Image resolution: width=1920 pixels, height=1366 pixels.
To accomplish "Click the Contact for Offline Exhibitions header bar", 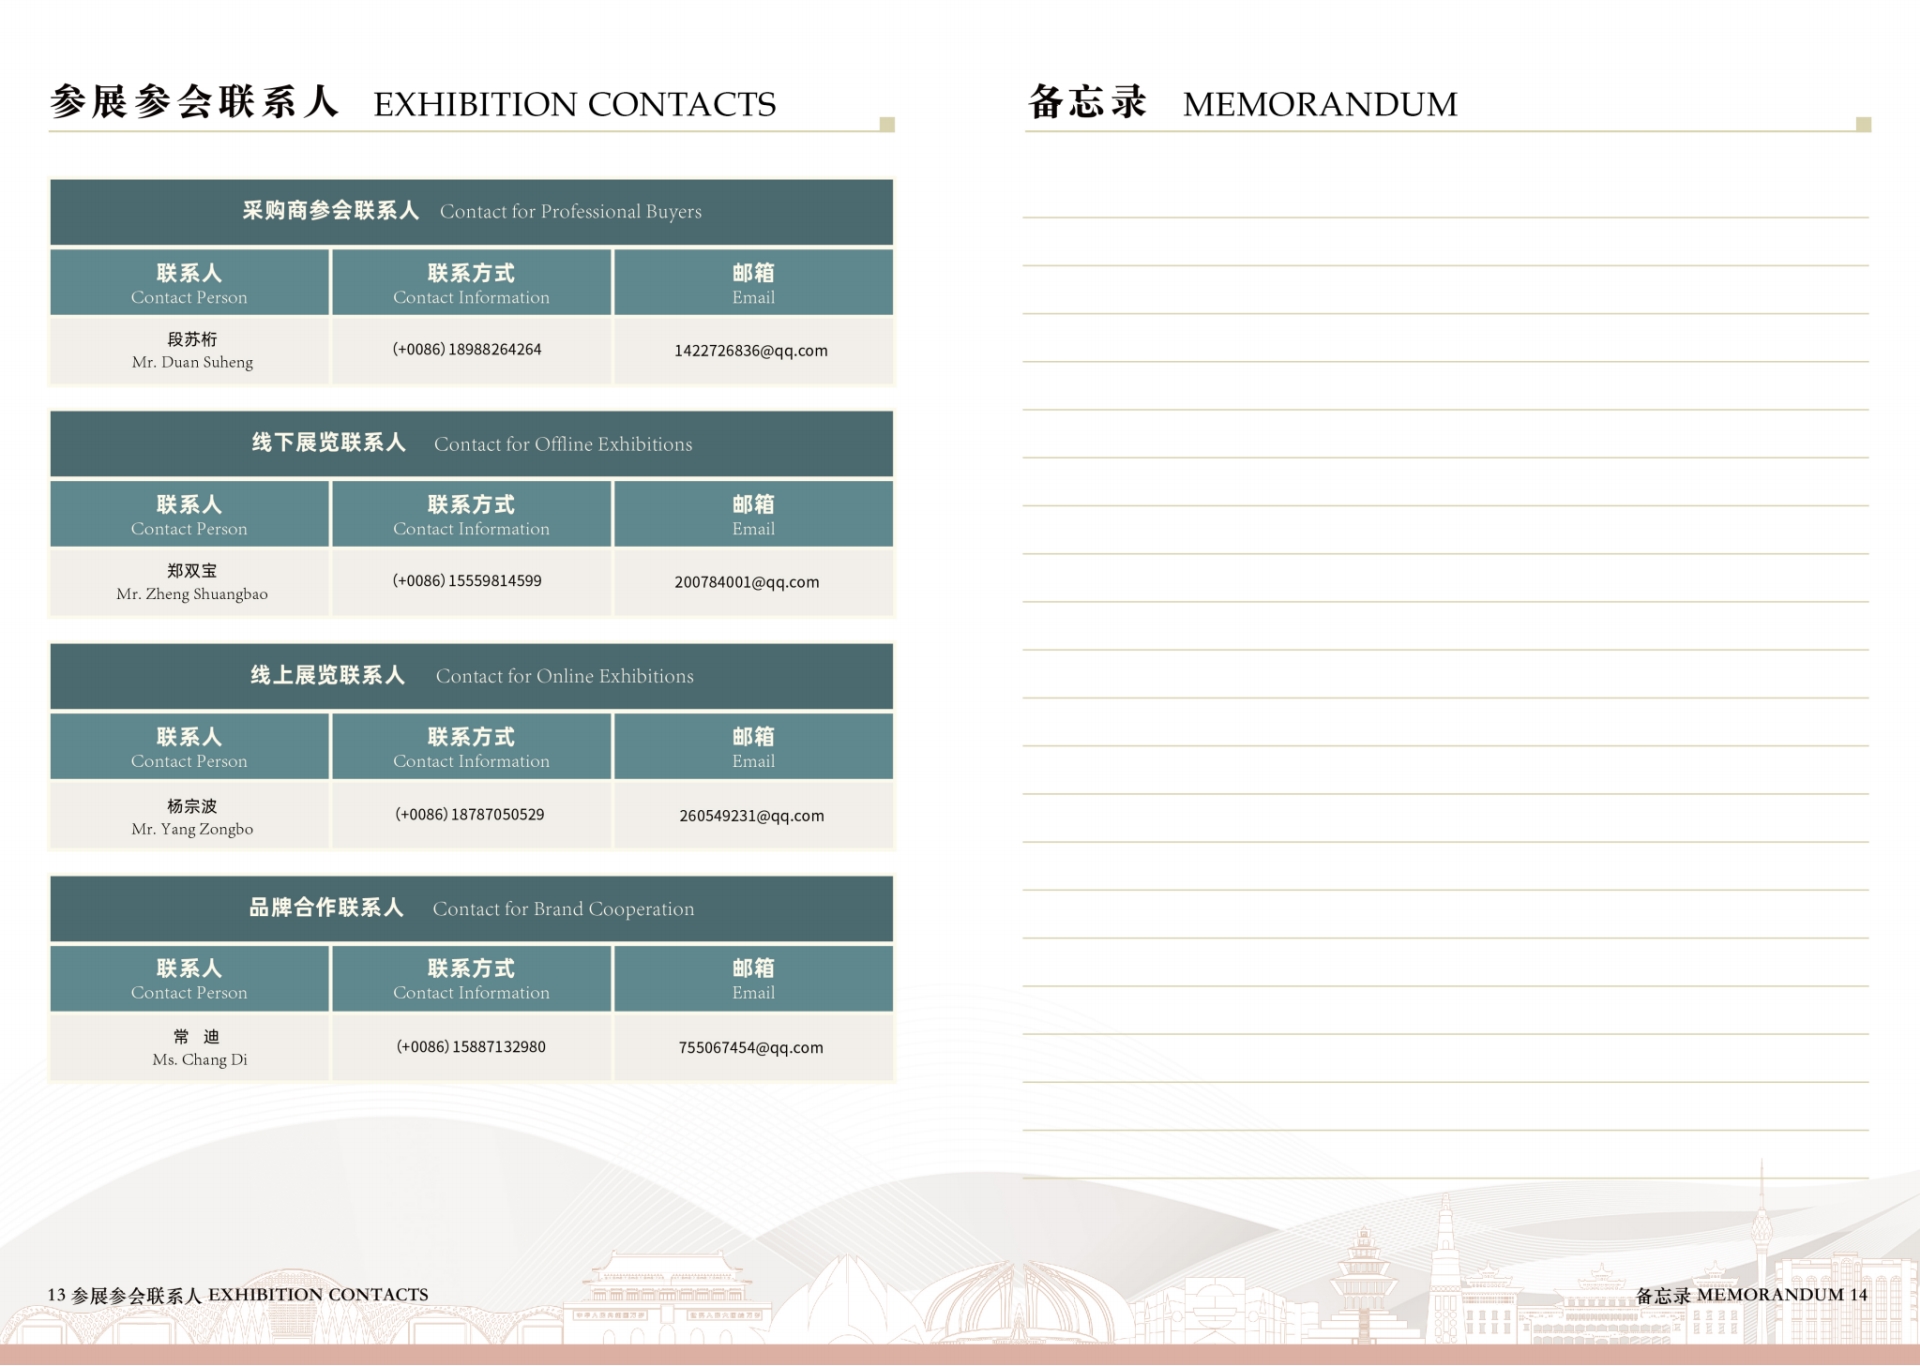I will point(470,444).
